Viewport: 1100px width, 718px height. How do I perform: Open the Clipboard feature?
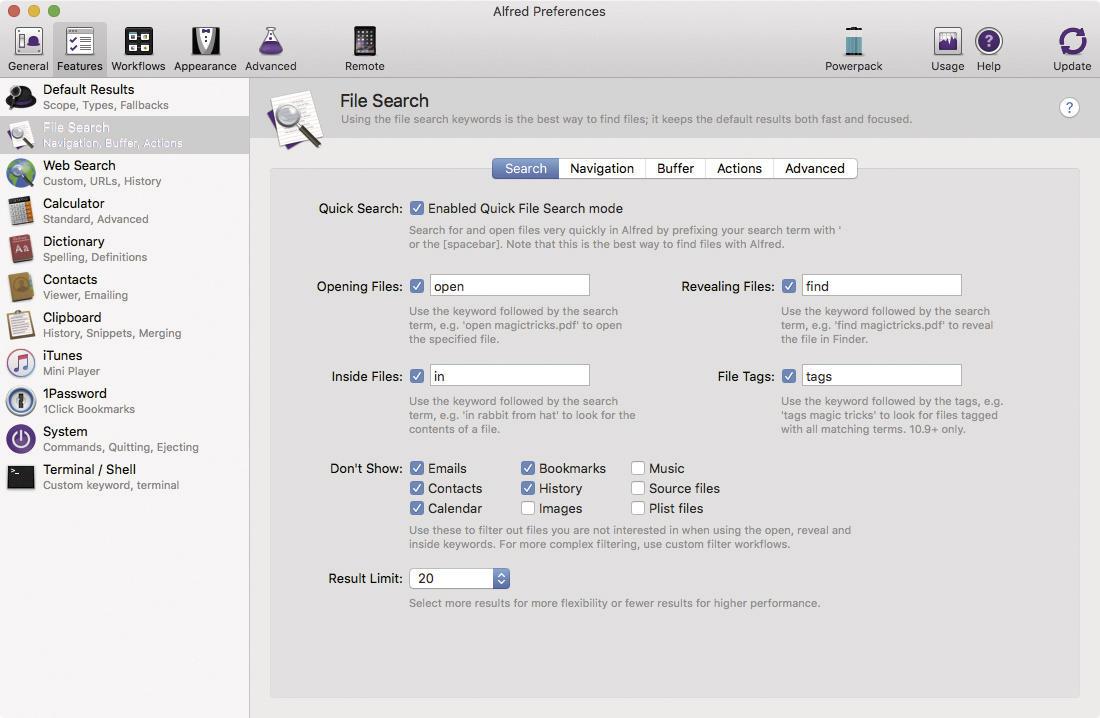(124, 324)
